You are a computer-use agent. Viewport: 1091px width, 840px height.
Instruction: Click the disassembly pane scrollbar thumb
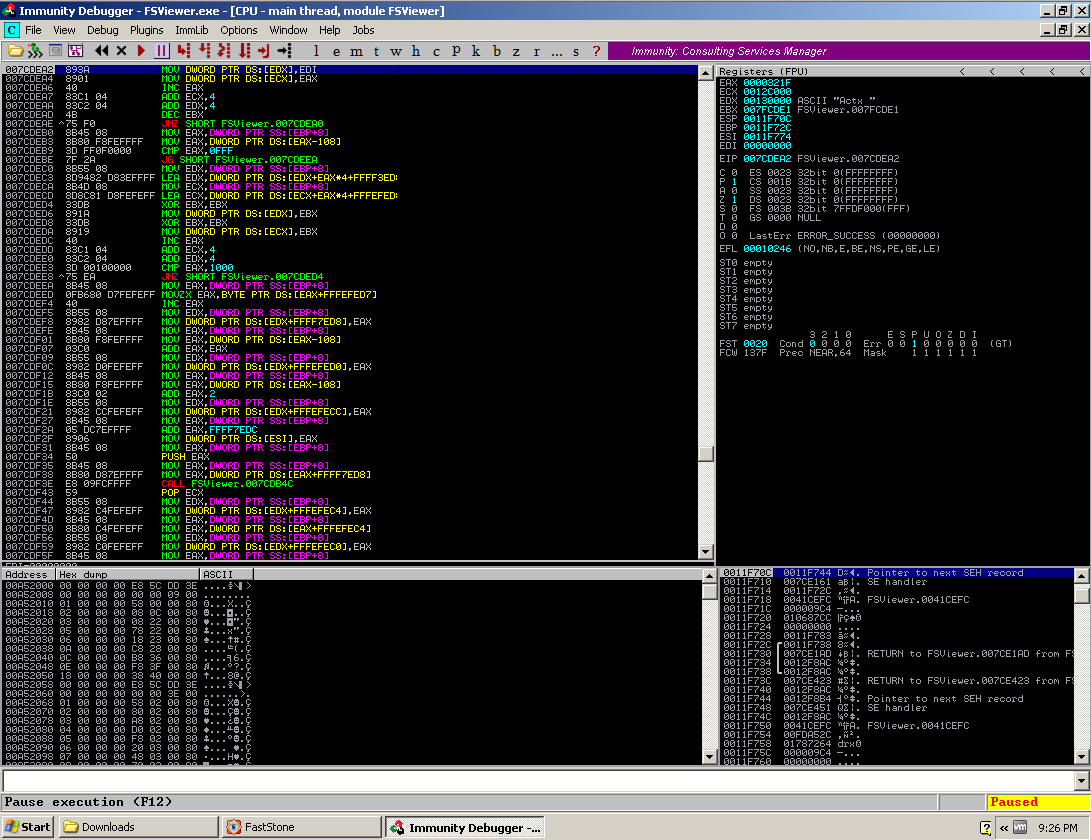[x=706, y=453]
